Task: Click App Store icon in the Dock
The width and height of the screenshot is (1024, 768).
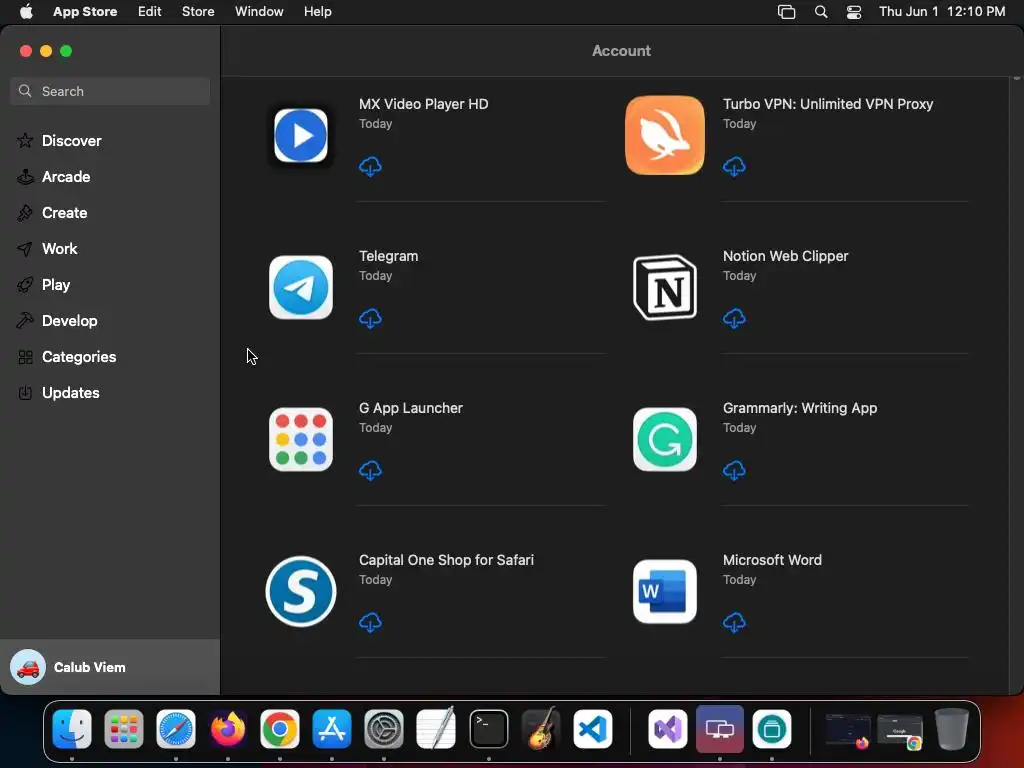Action: tap(332, 729)
